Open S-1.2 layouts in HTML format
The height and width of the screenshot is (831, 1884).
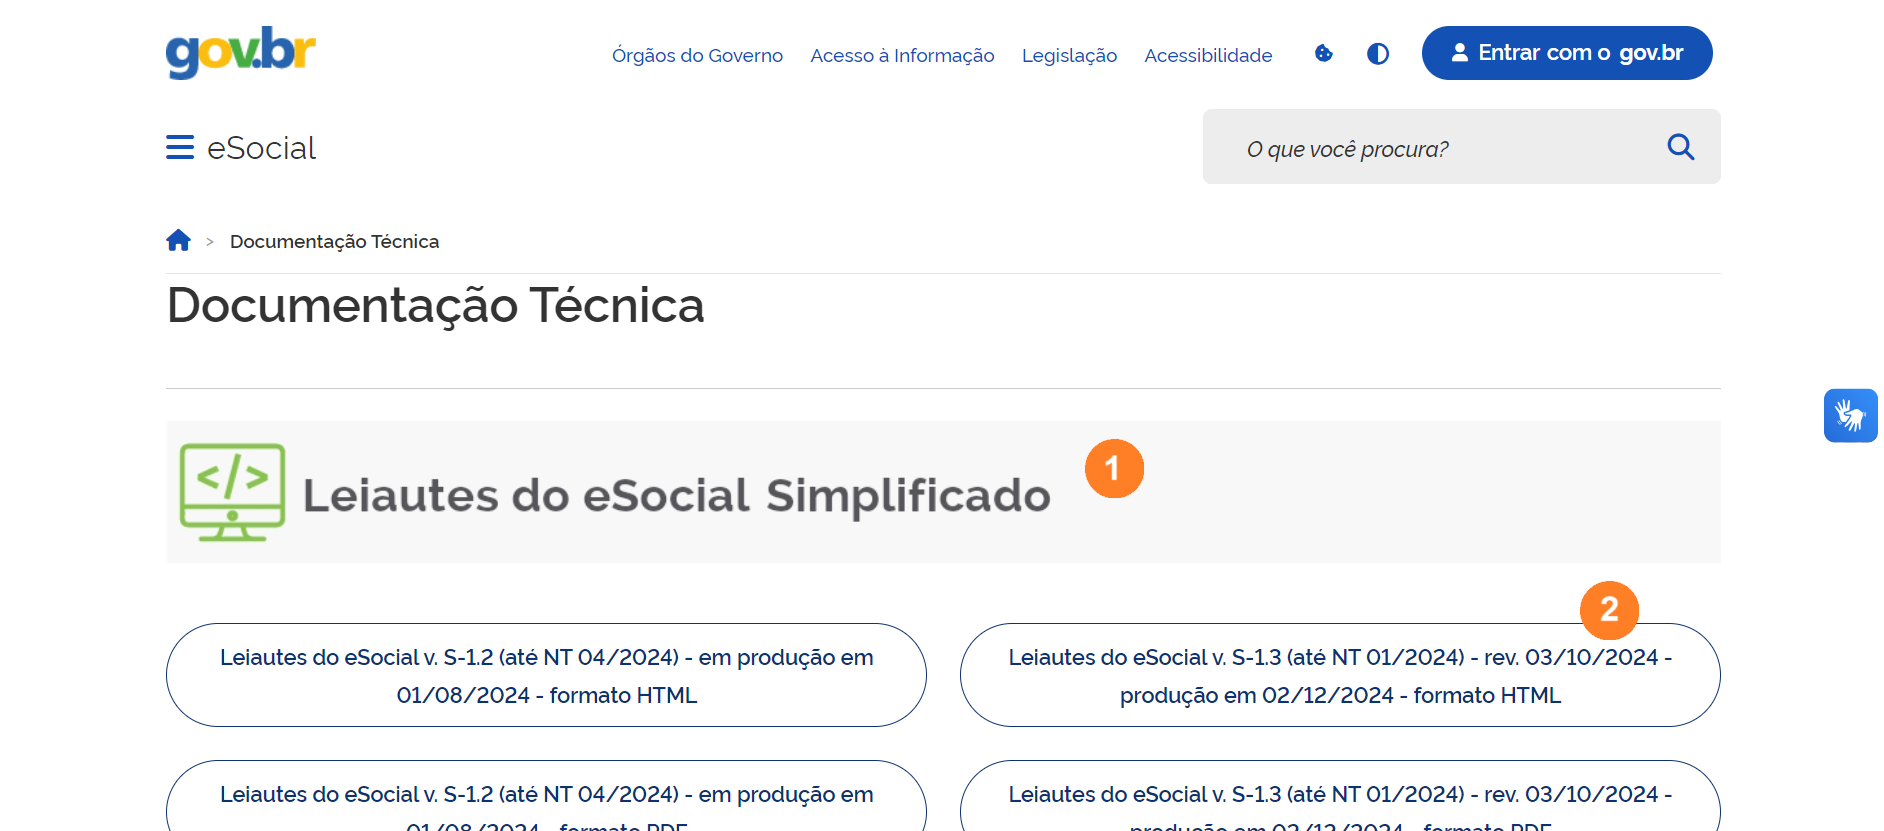coord(546,676)
